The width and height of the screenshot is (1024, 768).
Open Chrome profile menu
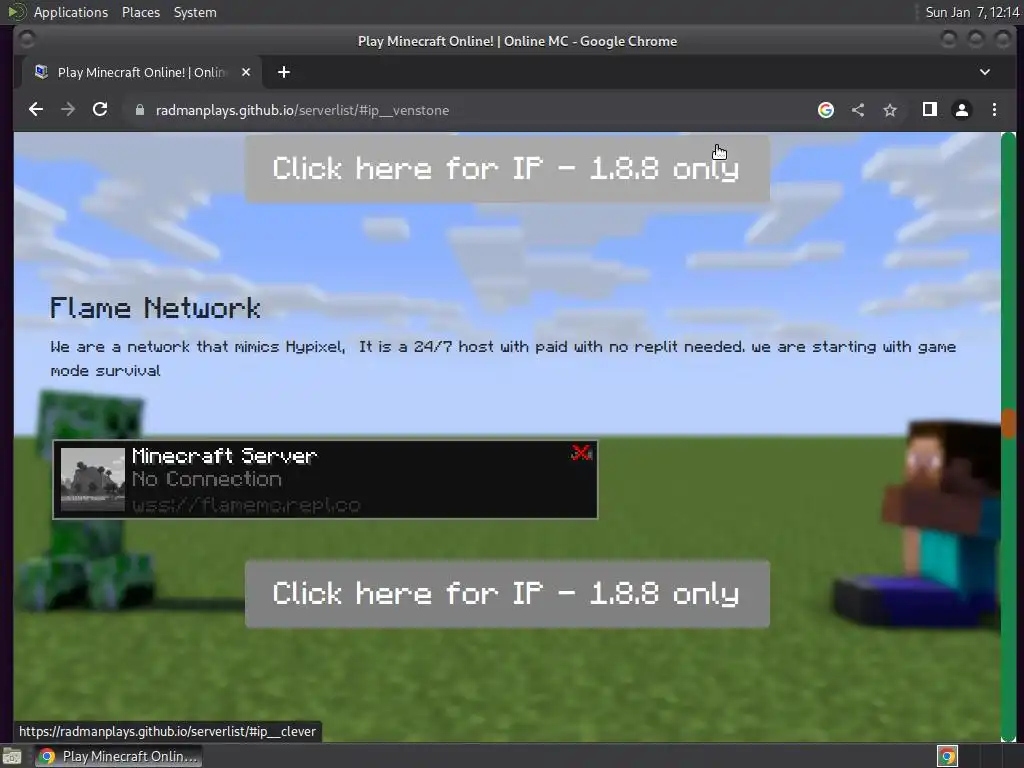(x=962, y=110)
